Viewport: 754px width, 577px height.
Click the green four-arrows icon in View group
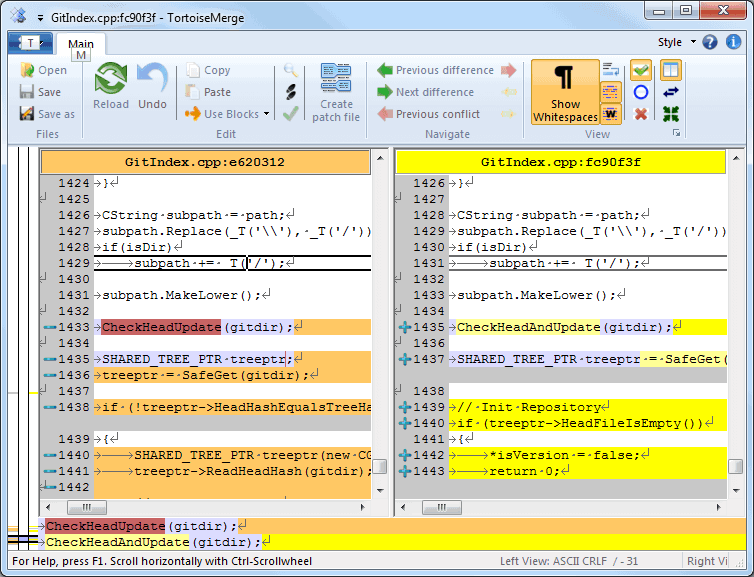(671, 114)
